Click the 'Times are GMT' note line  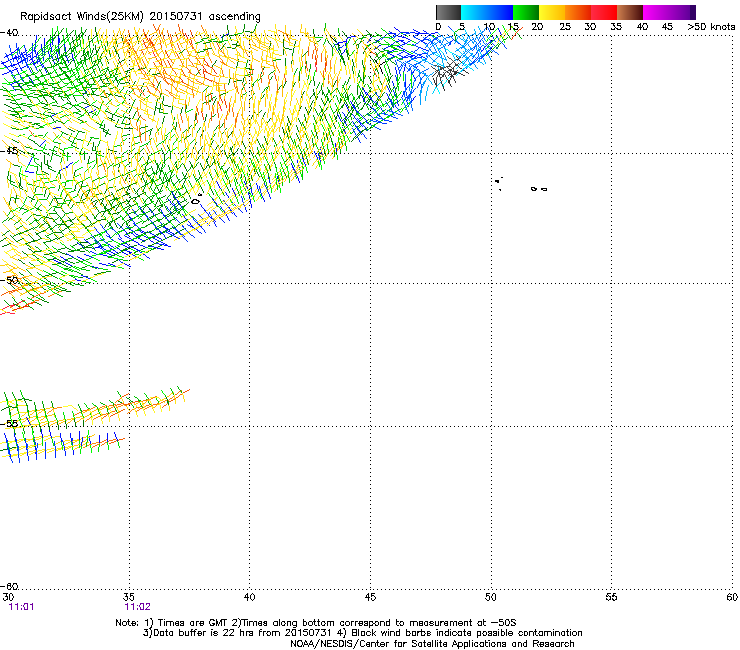tap(316, 623)
